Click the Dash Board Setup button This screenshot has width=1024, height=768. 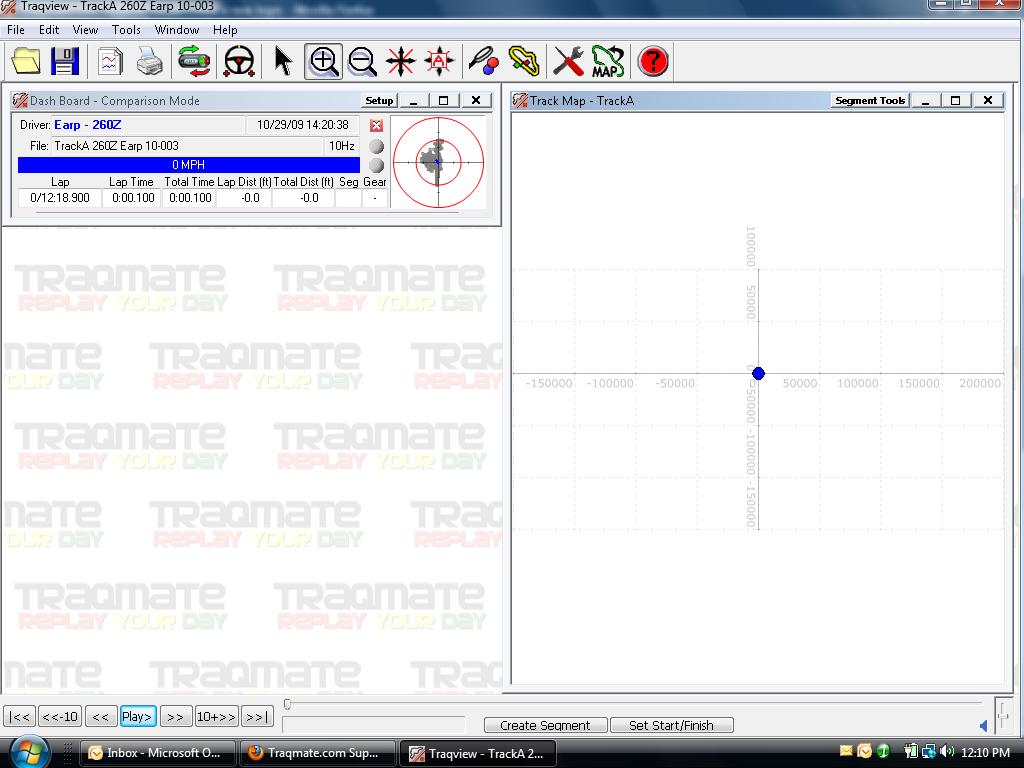click(379, 101)
